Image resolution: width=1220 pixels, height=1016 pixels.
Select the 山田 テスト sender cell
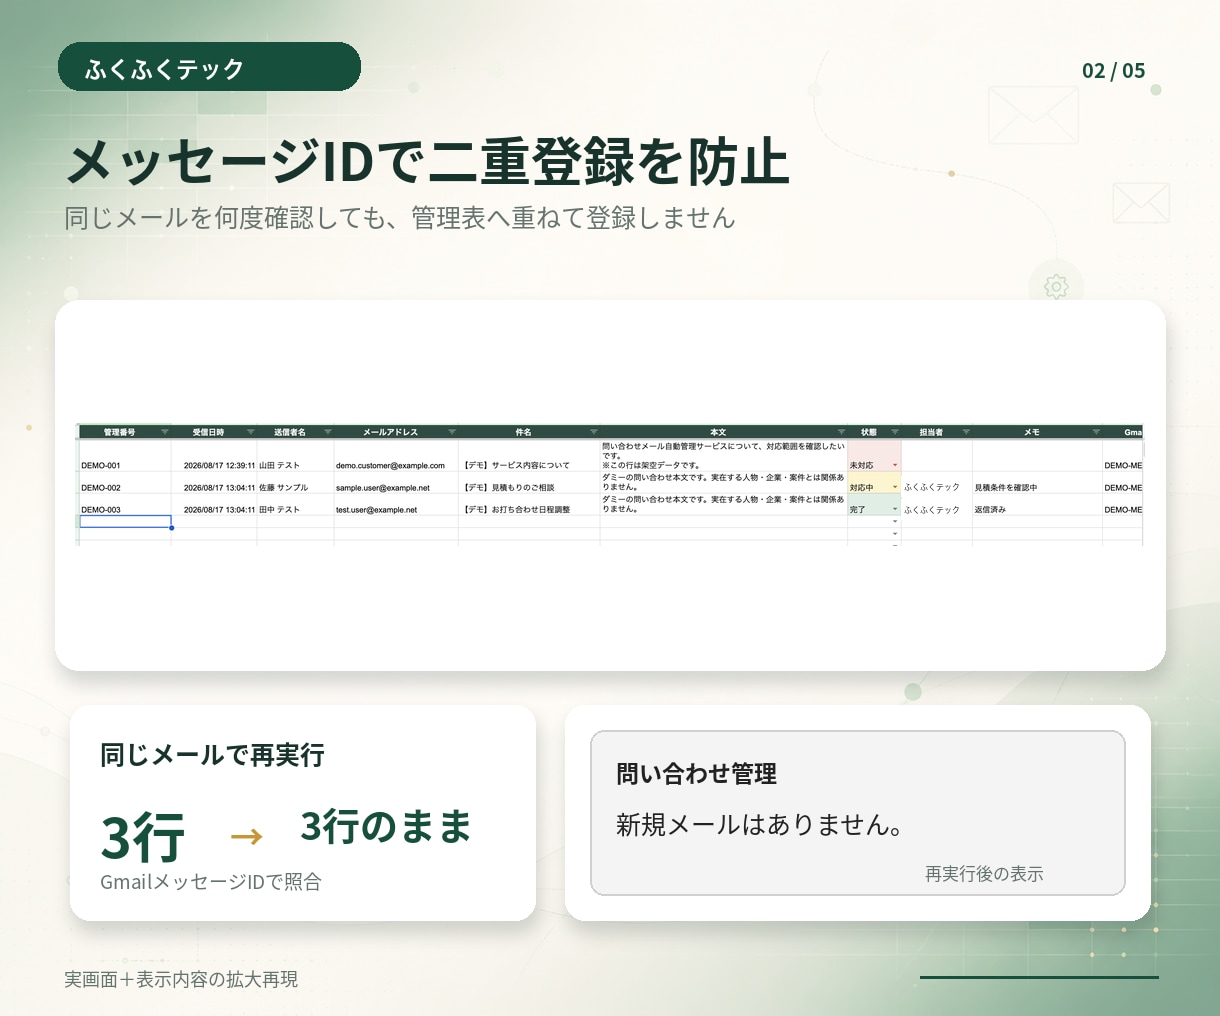295,456
